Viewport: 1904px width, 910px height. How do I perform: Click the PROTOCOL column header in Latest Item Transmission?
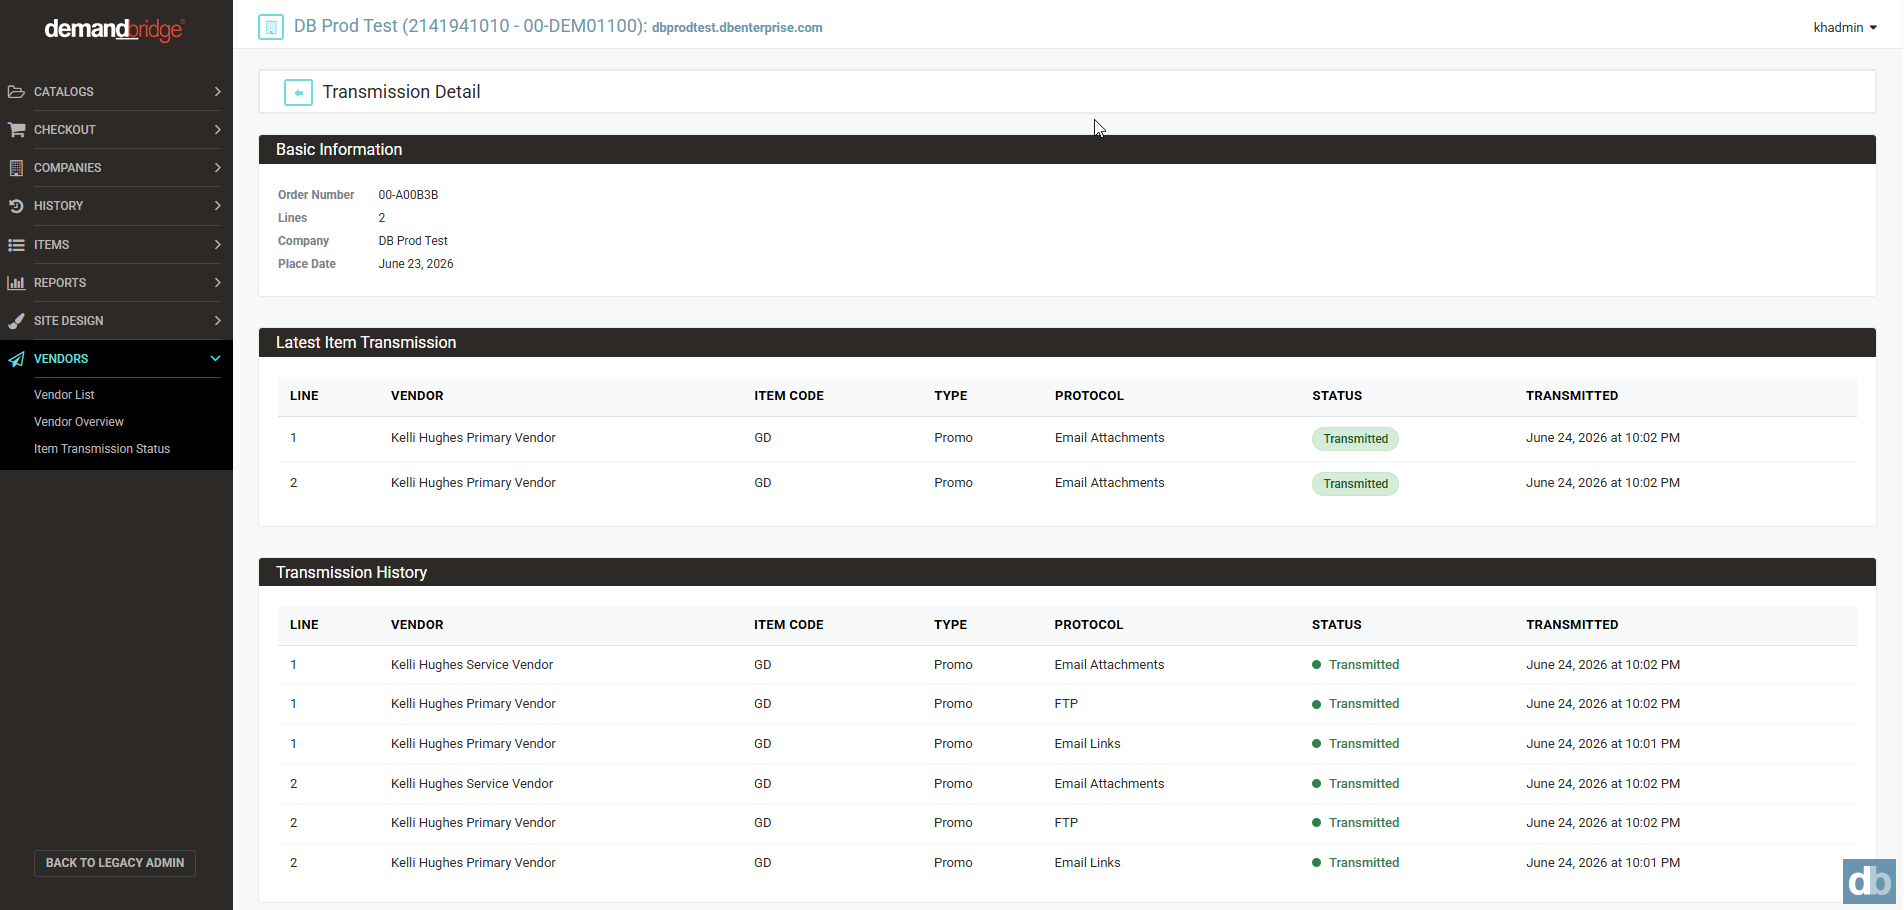coord(1089,396)
